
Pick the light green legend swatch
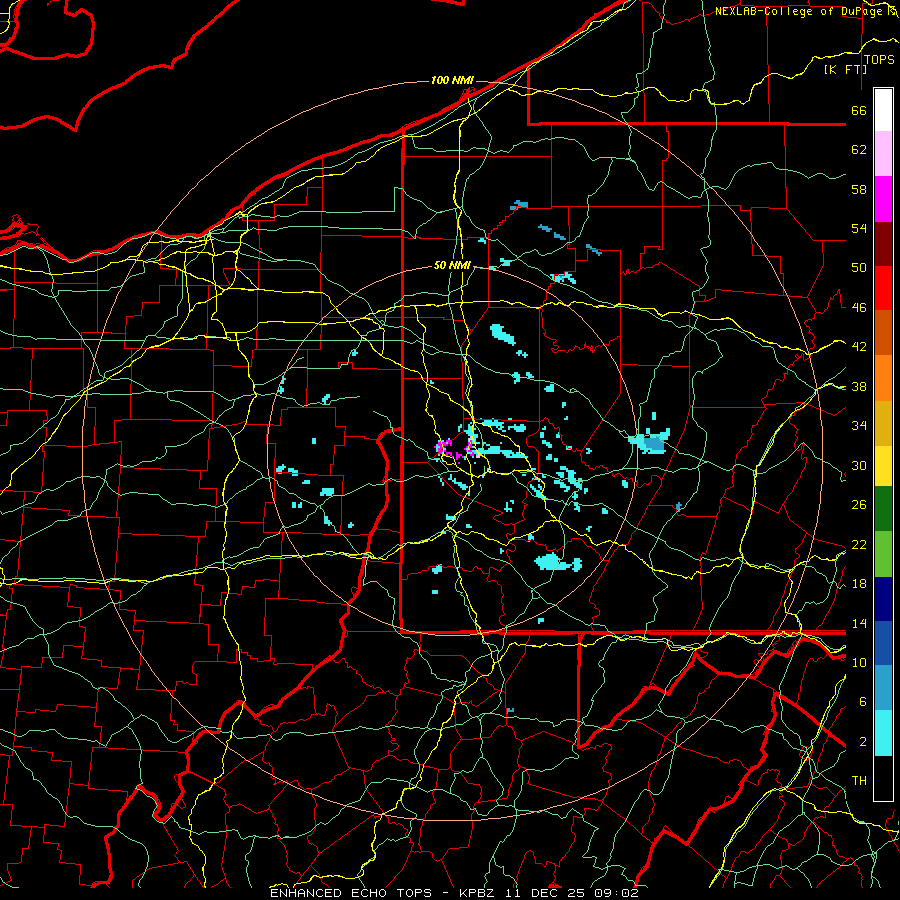point(883,554)
